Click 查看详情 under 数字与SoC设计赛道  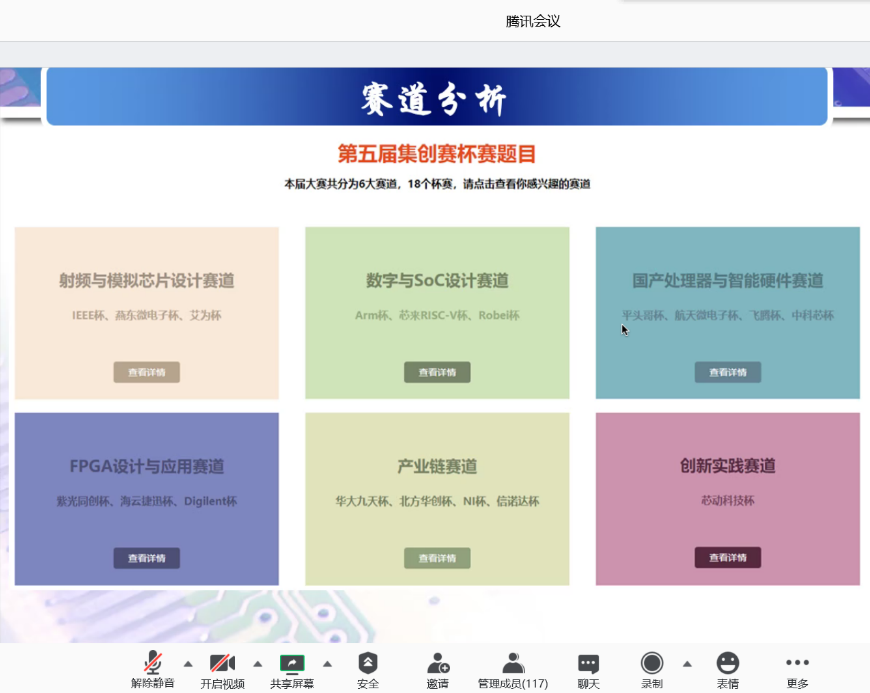pos(437,371)
